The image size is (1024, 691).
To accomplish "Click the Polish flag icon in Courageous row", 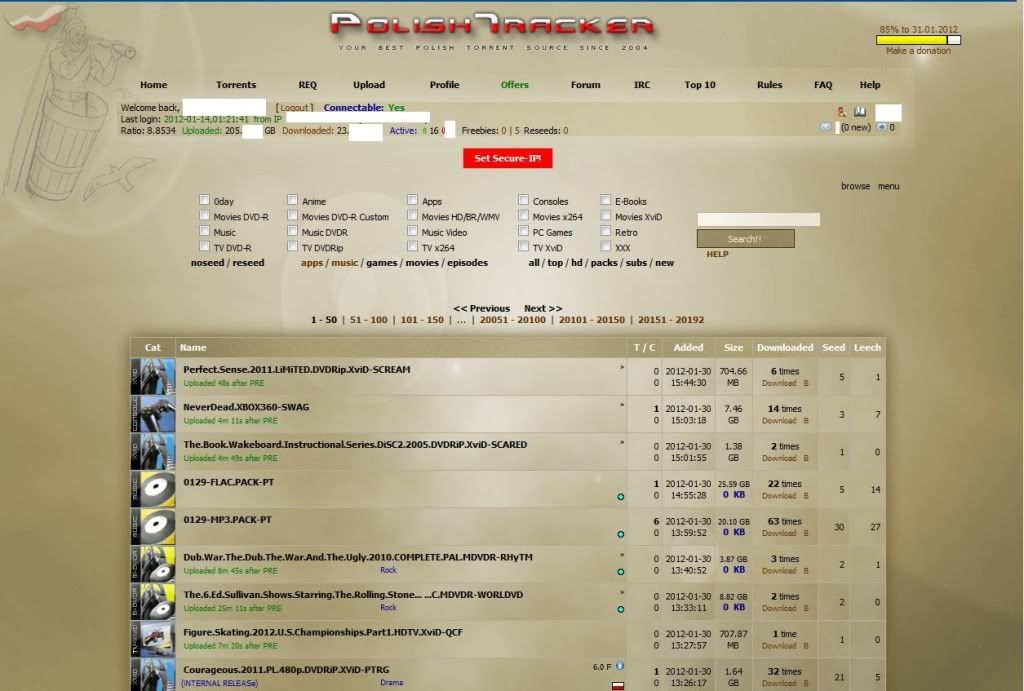I will (618, 686).
